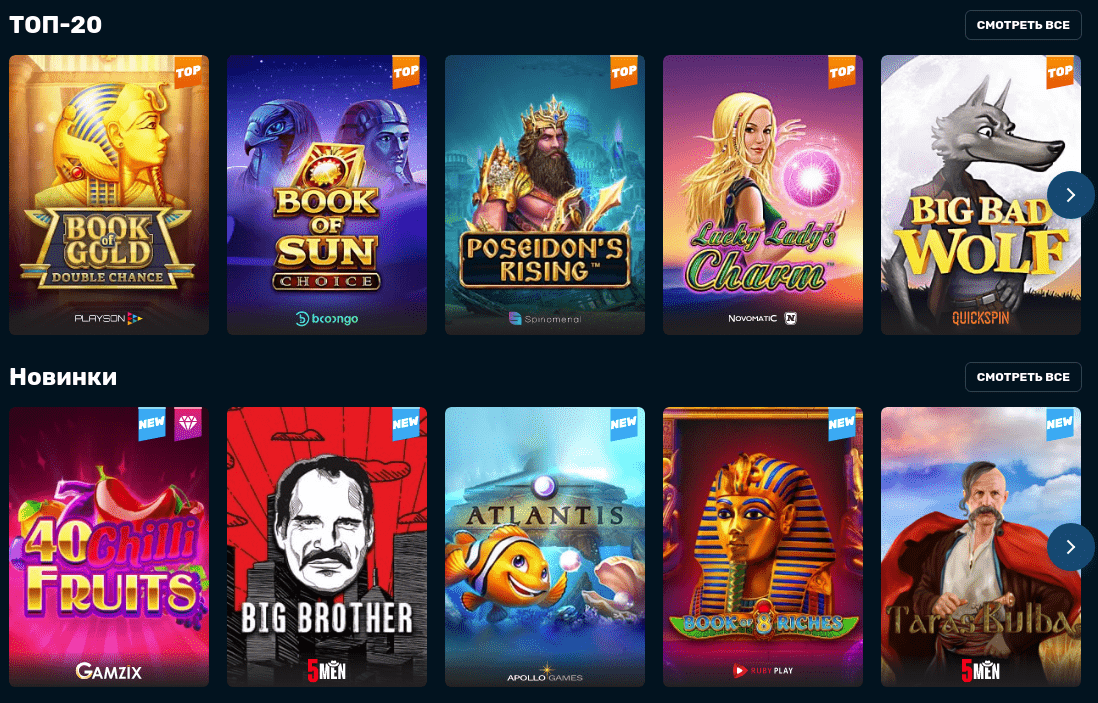The image size is (1098, 703).
Task: Click СМОТРЕТЬ ВСЕ for the Новинки section
Action: coord(1023,377)
